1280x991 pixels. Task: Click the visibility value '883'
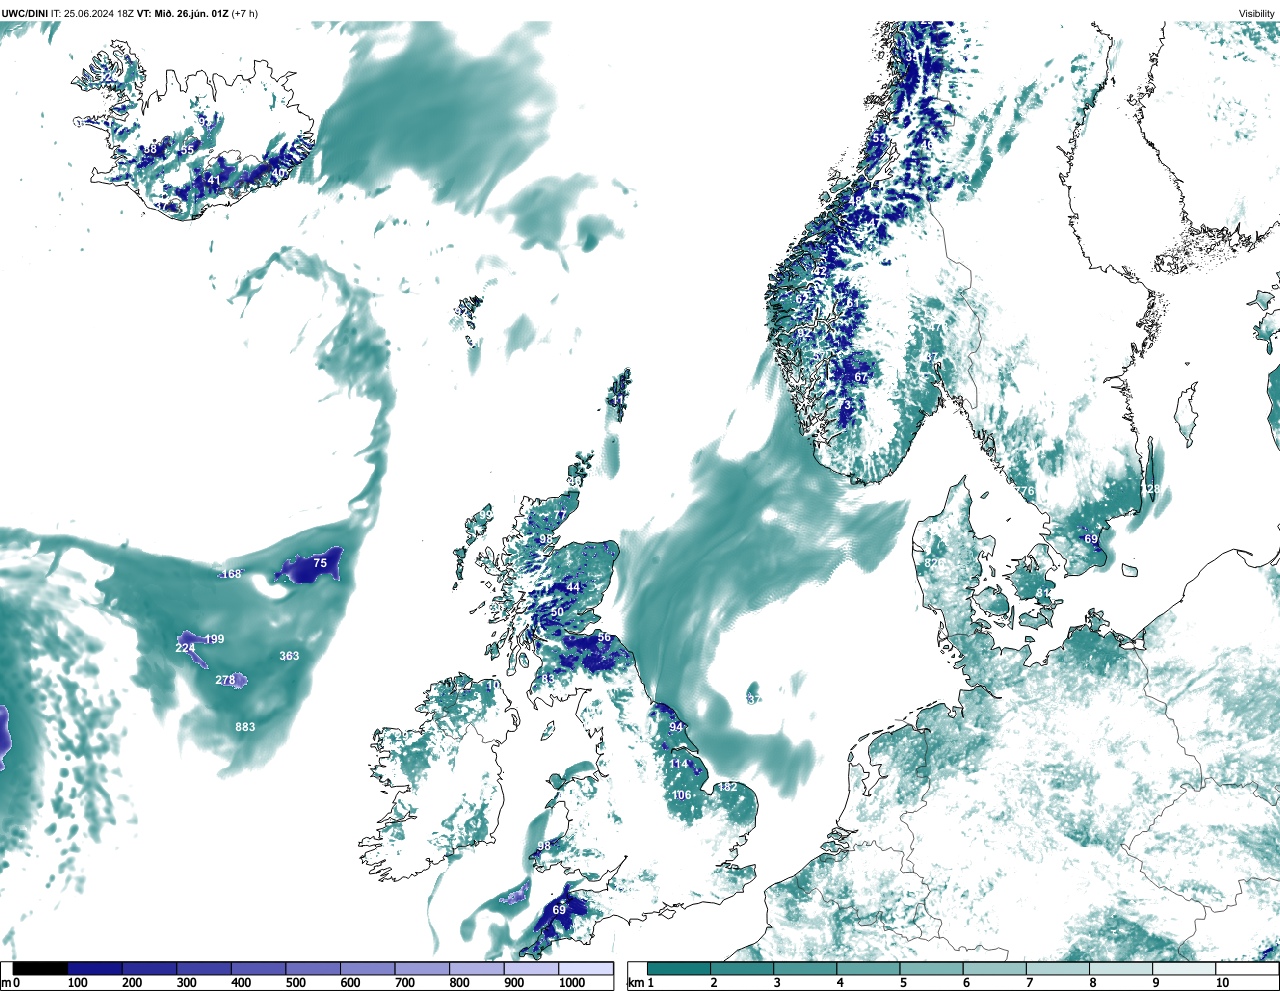(x=245, y=727)
